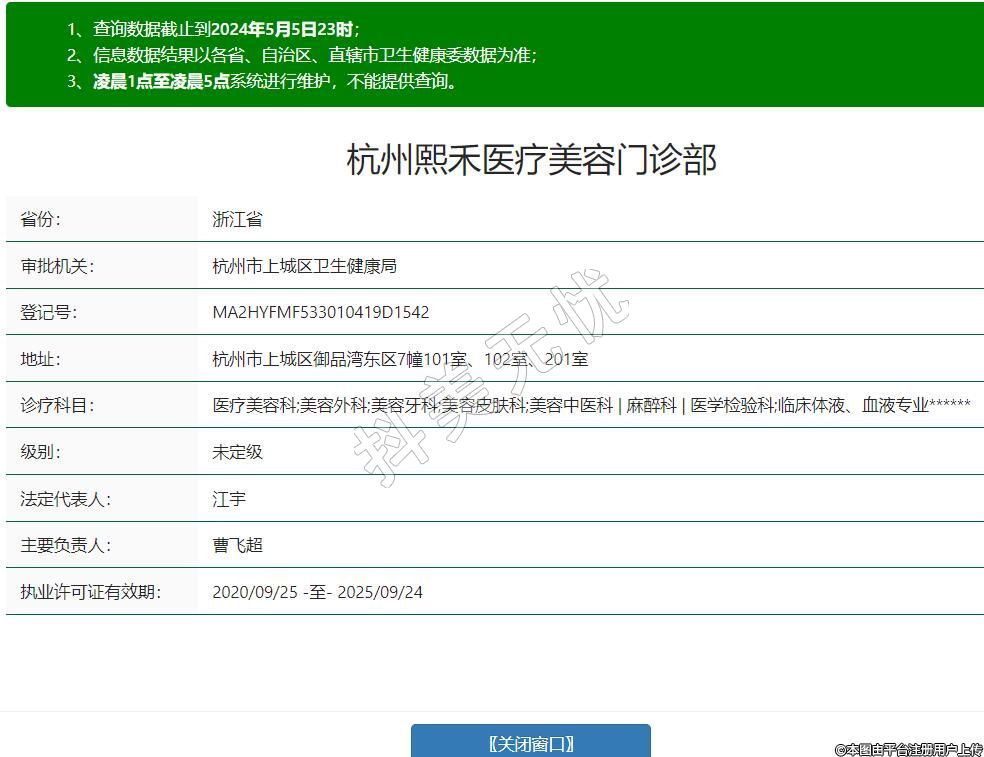Click the 诊疗科目 row label

[x=56, y=406]
